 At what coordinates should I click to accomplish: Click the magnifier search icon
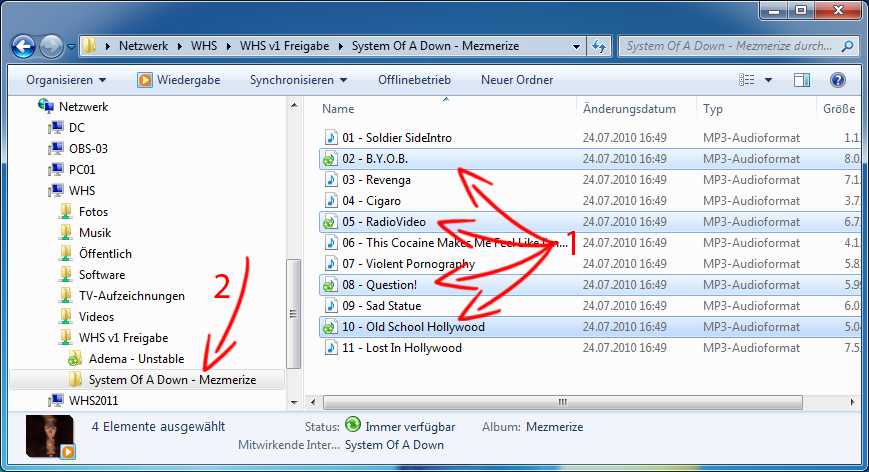(847, 47)
